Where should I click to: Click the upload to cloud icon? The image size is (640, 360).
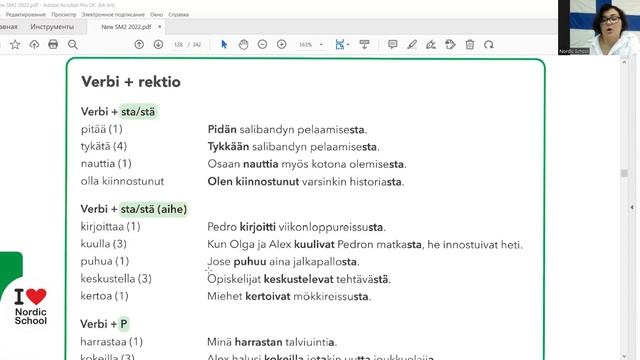34,44
